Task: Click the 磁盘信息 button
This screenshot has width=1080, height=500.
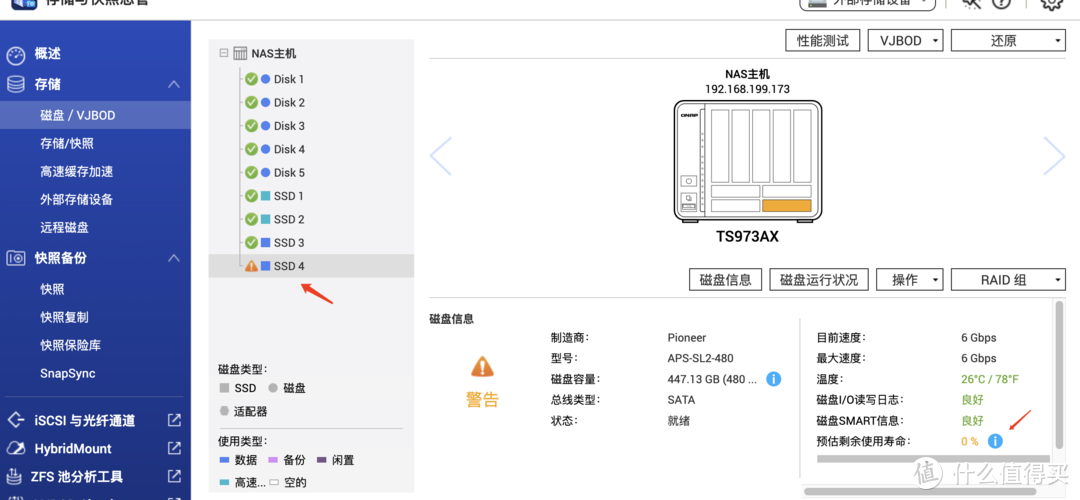Action: 725,280
